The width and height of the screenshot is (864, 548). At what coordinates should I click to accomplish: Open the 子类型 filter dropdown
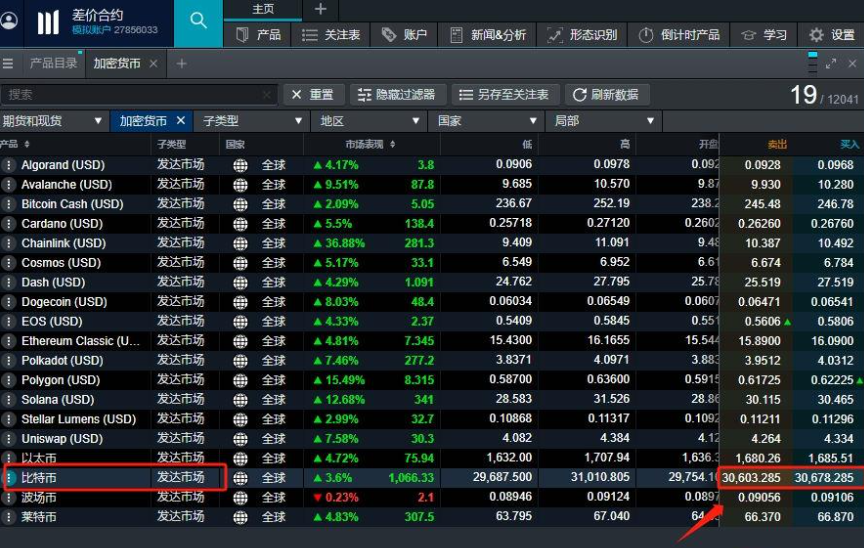pos(252,121)
